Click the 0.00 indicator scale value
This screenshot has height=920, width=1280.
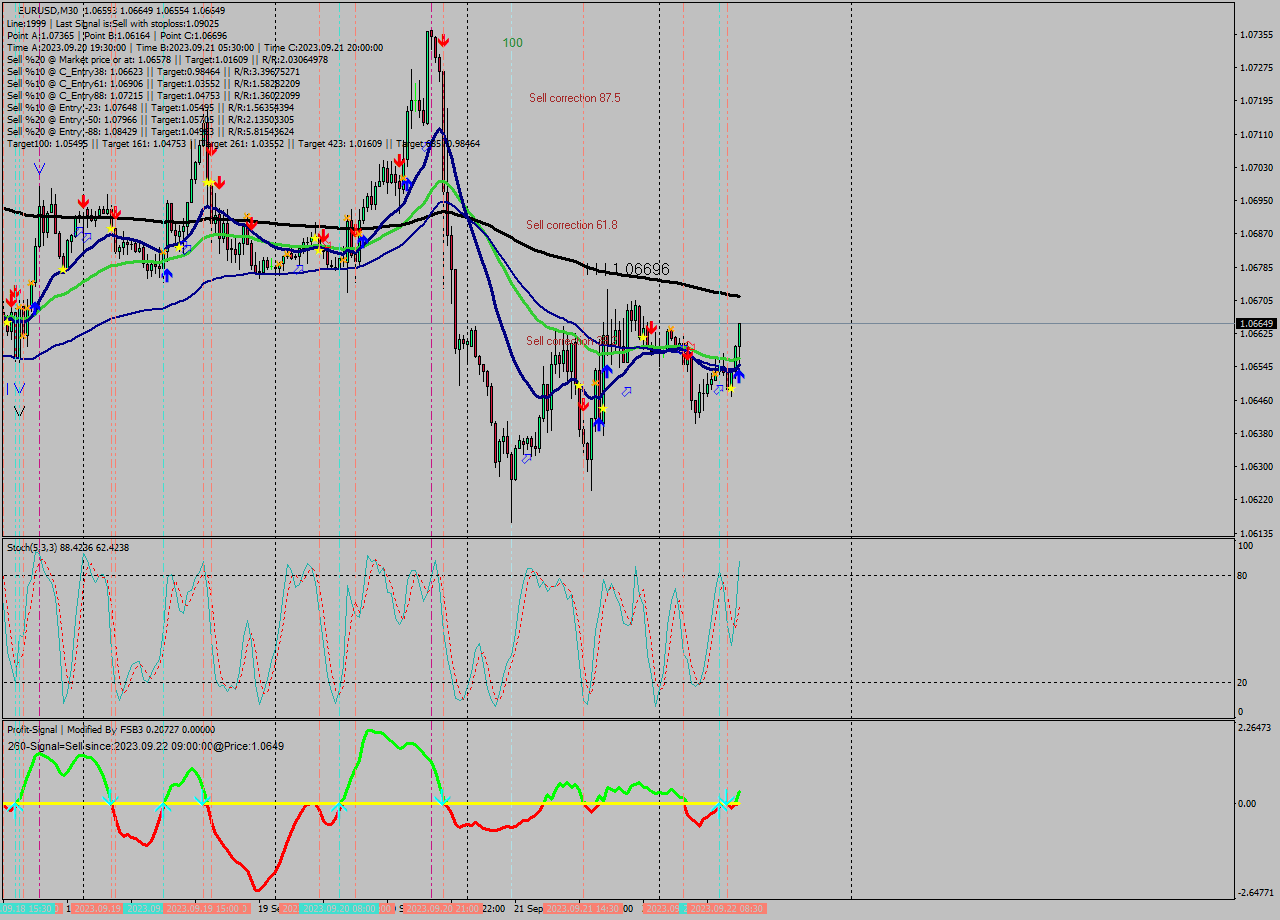(1248, 803)
